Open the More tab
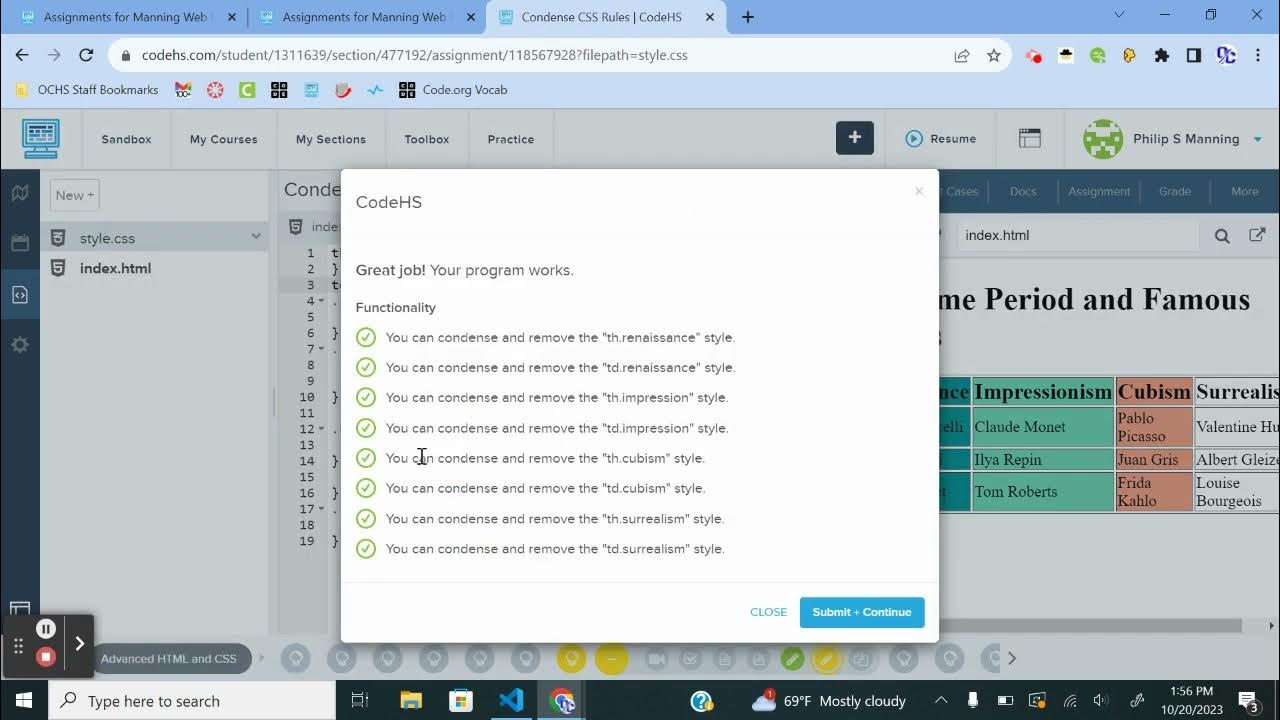Screen dimensions: 1280x720 [x=1245, y=191]
